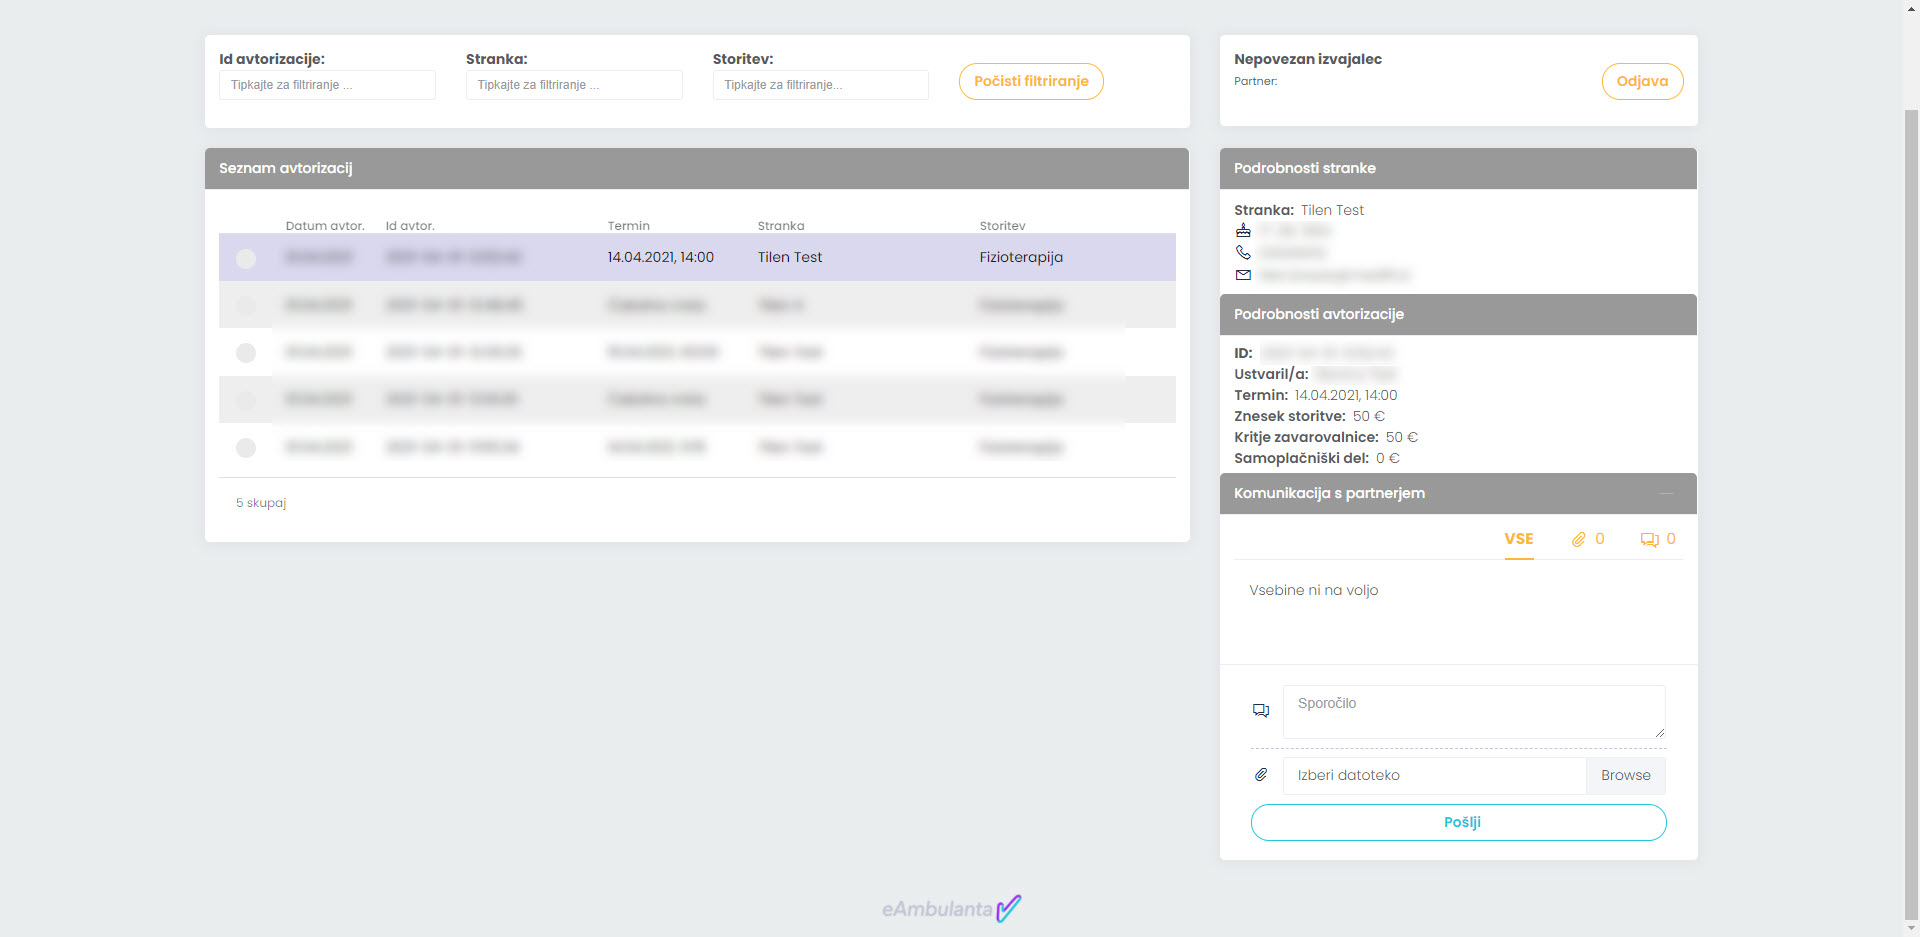Select the radio circle in last table row
This screenshot has height=937, width=1920.
pyautogui.click(x=246, y=448)
